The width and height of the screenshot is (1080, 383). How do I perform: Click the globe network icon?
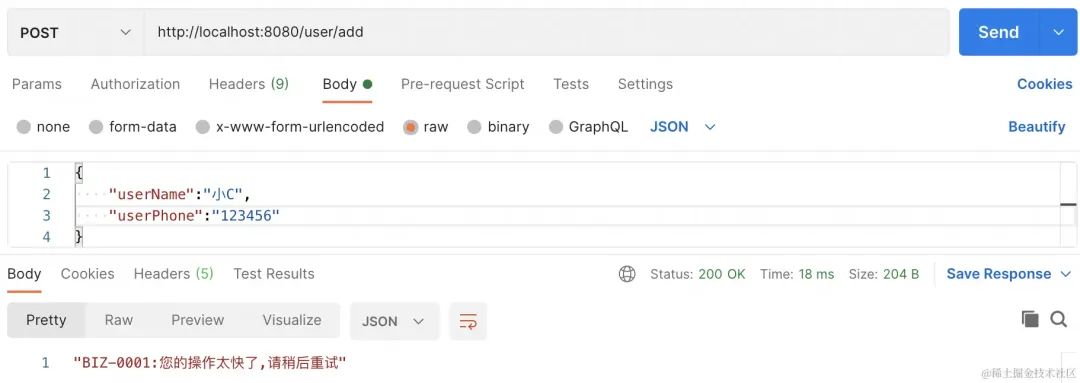[627, 274]
